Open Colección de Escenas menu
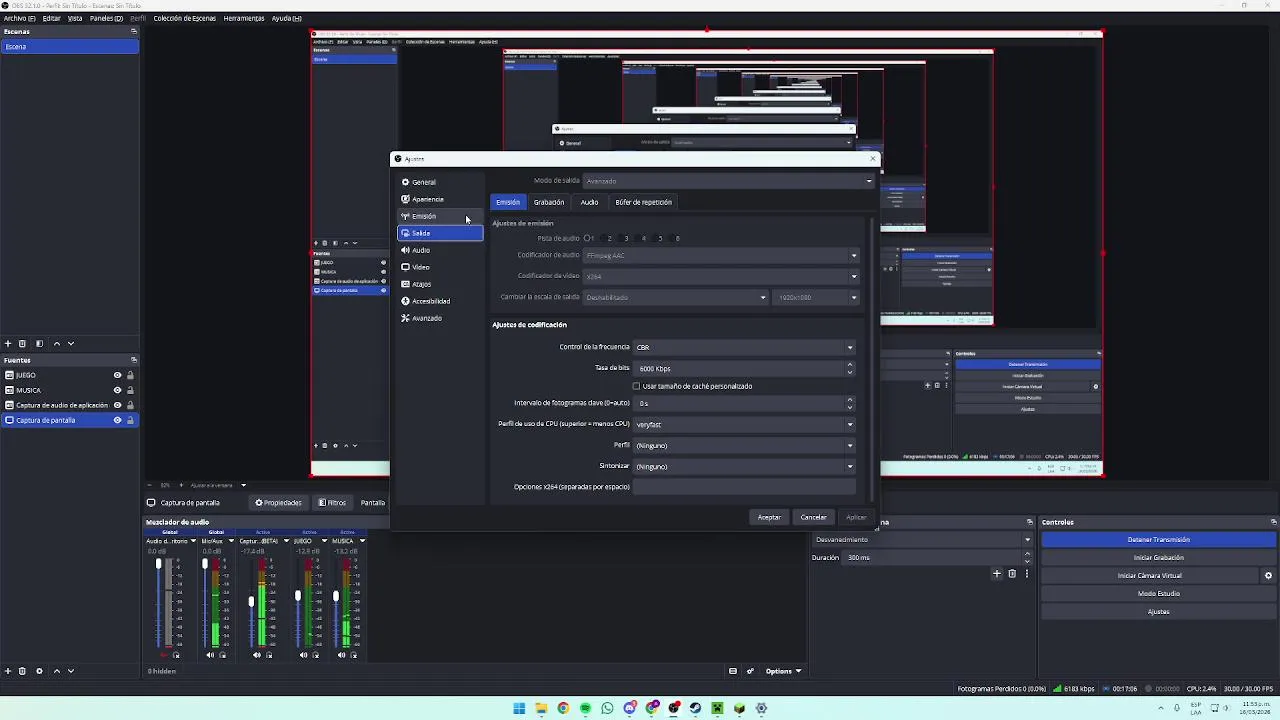The image size is (1280, 720). coord(184,18)
